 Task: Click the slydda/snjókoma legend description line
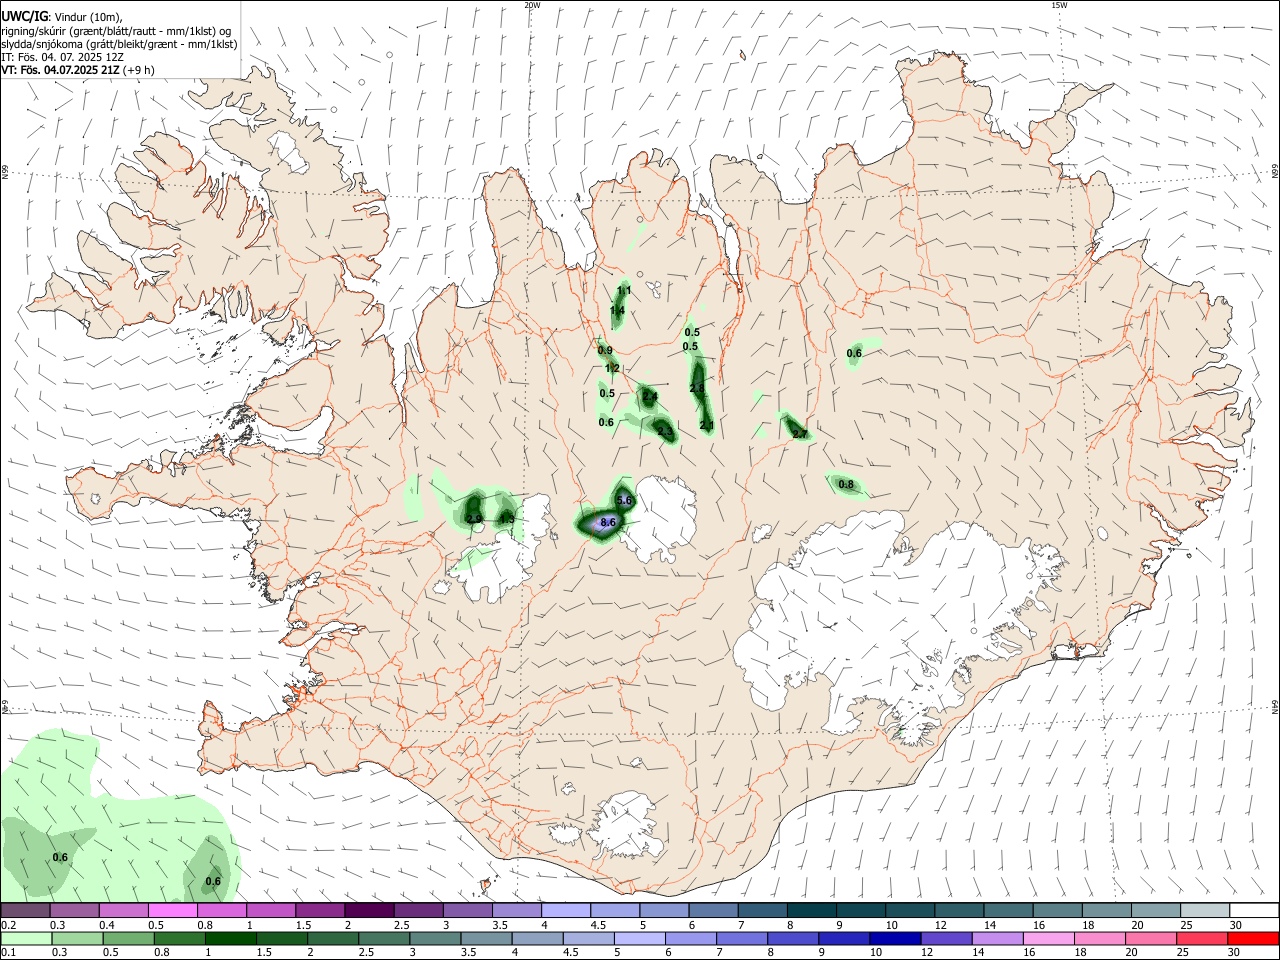119,43
